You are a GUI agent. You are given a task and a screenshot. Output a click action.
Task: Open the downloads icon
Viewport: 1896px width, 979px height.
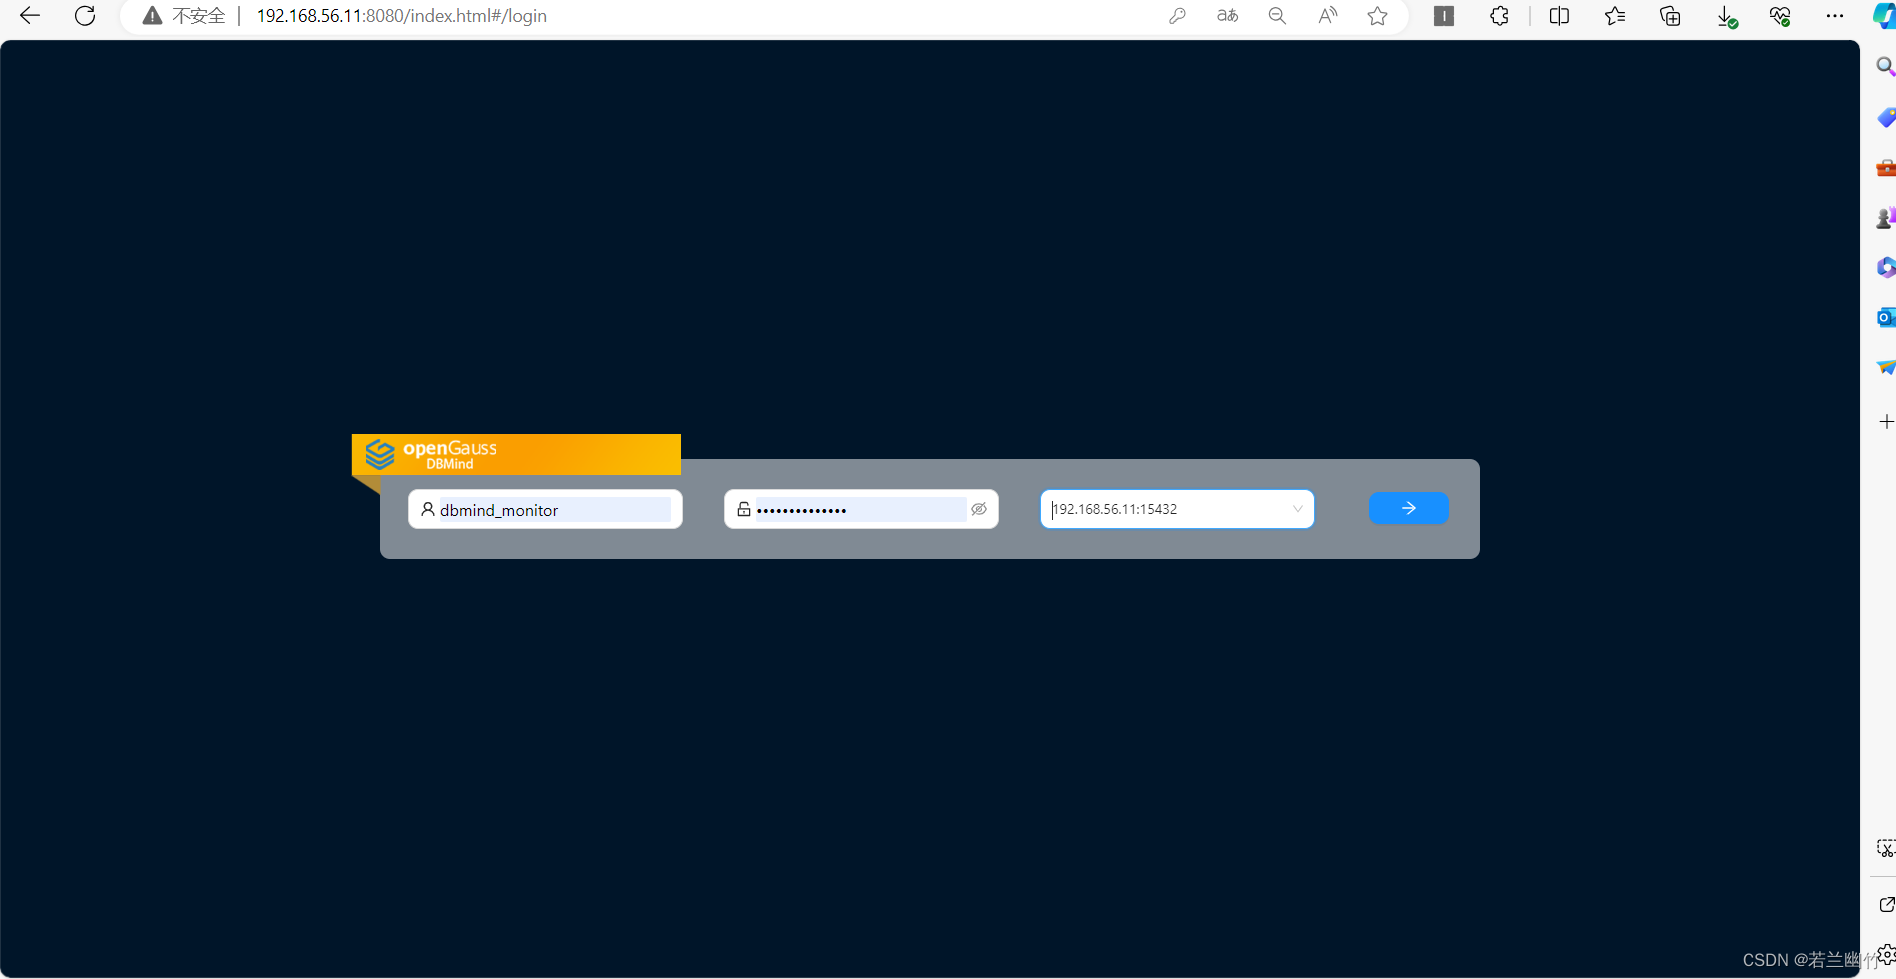(x=1726, y=16)
